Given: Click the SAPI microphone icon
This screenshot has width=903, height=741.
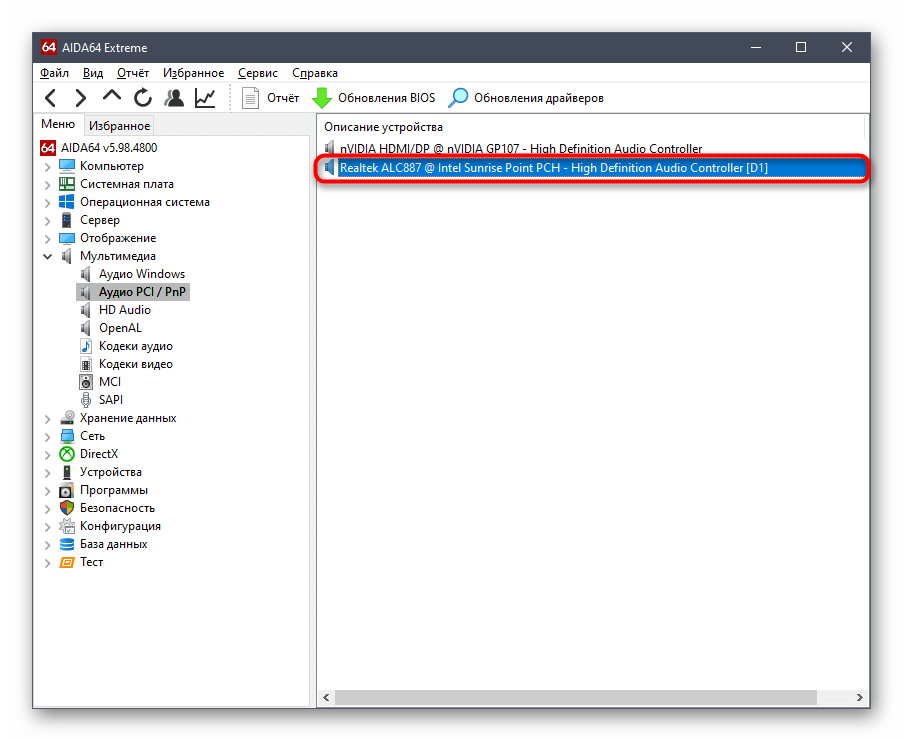Looking at the screenshot, I should 86,400.
